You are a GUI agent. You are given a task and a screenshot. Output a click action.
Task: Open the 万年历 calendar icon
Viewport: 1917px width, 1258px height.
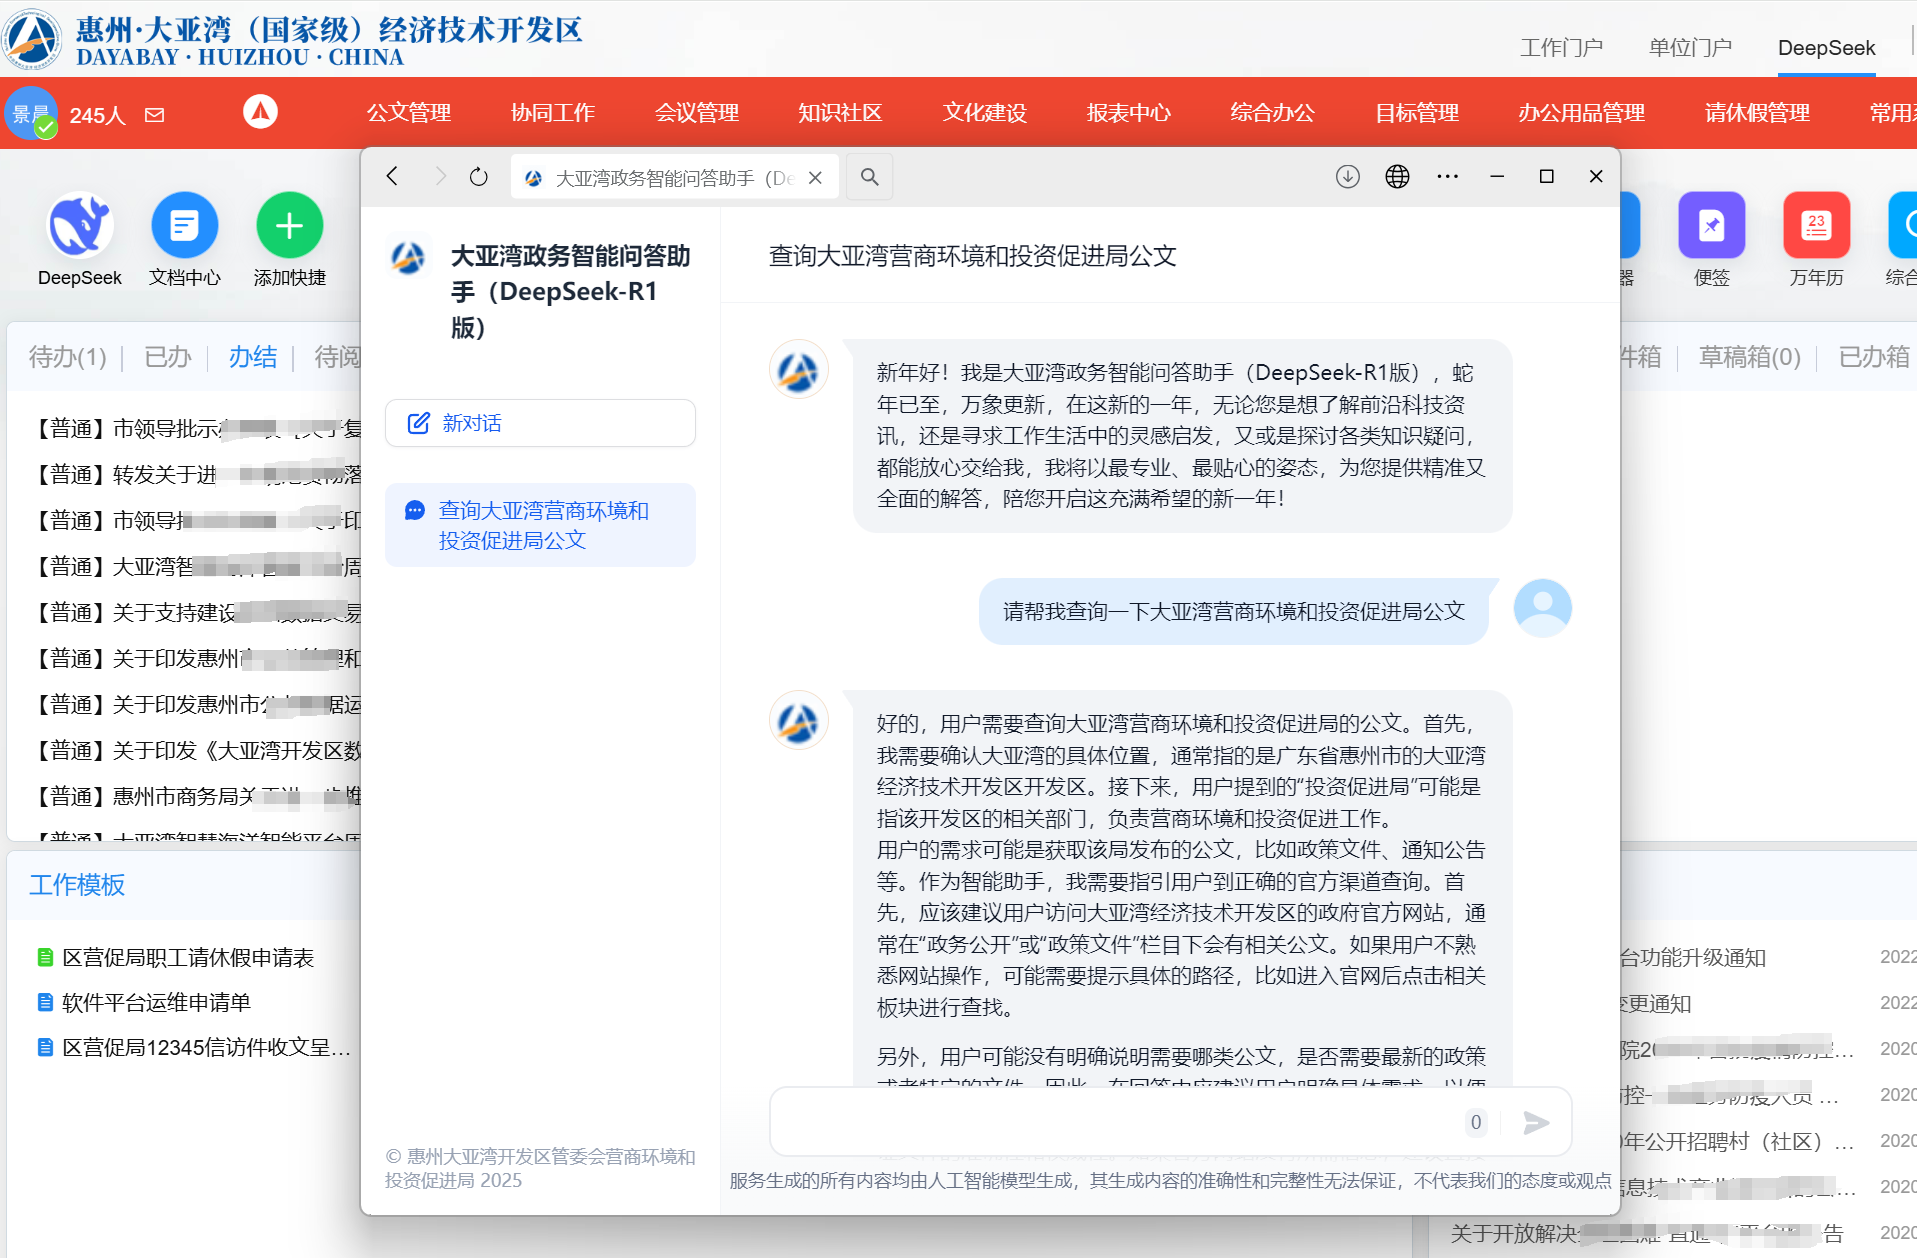coord(1816,226)
